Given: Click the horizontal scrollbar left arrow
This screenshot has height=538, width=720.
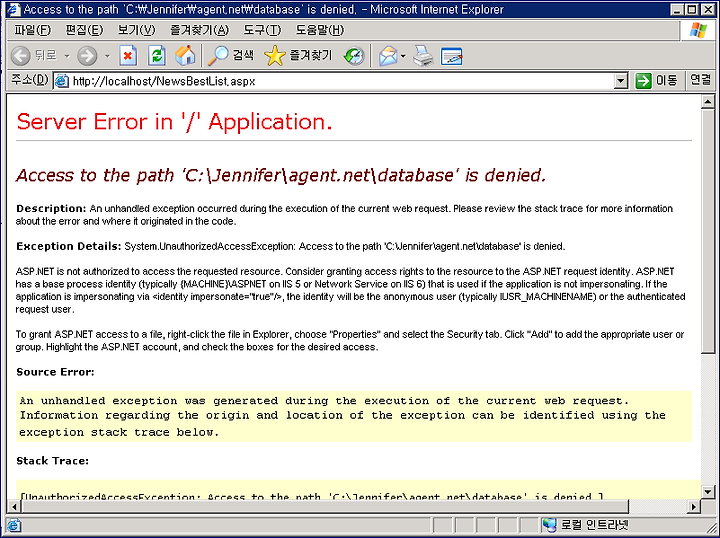Looking at the screenshot, I should pos(15,507).
